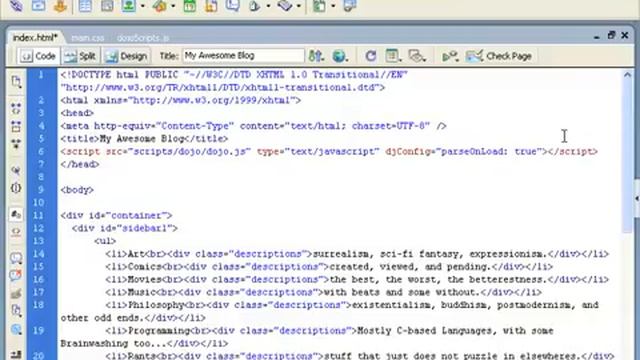Image resolution: width=640 pixels, height=360 pixels.
Task: Insert a Table from the Insert bar
Action: coord(85,6)
